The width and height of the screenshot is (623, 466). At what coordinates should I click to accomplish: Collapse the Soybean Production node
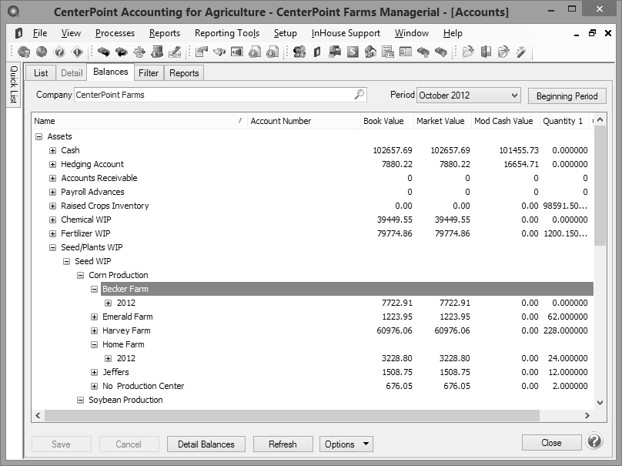pos(80,400)
